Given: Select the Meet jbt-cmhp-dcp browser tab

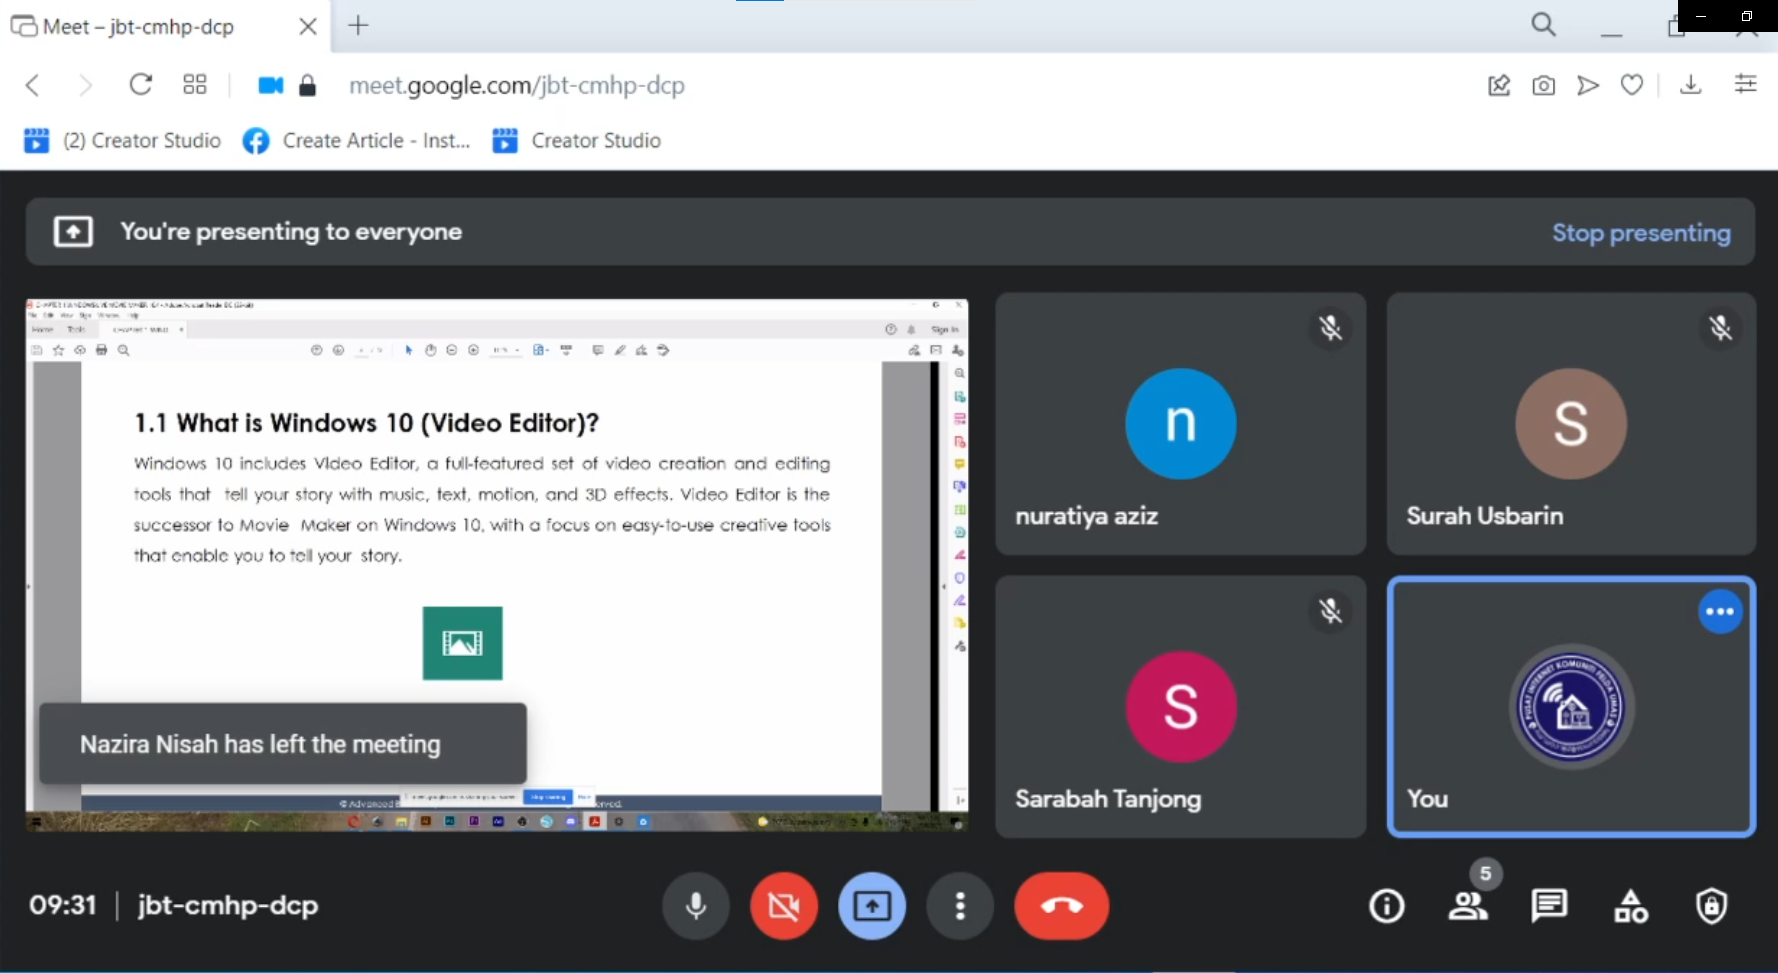Looking at the screenshot, I should [x=140, y=27].
